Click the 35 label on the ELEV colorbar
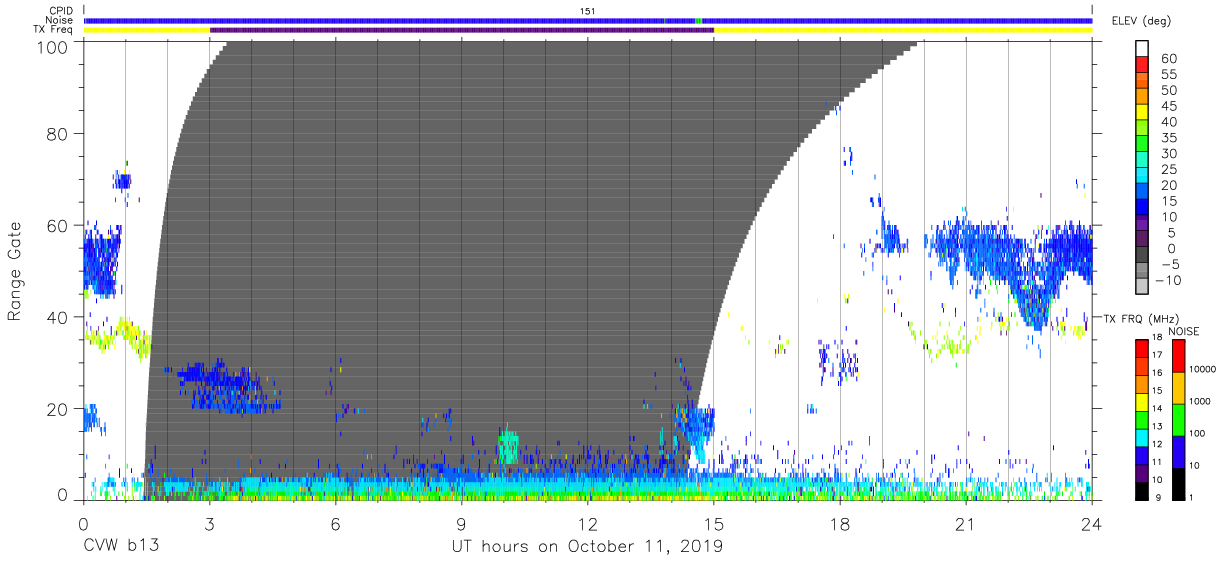Viewport: 1228px width, 567px height. point(1170,137)
